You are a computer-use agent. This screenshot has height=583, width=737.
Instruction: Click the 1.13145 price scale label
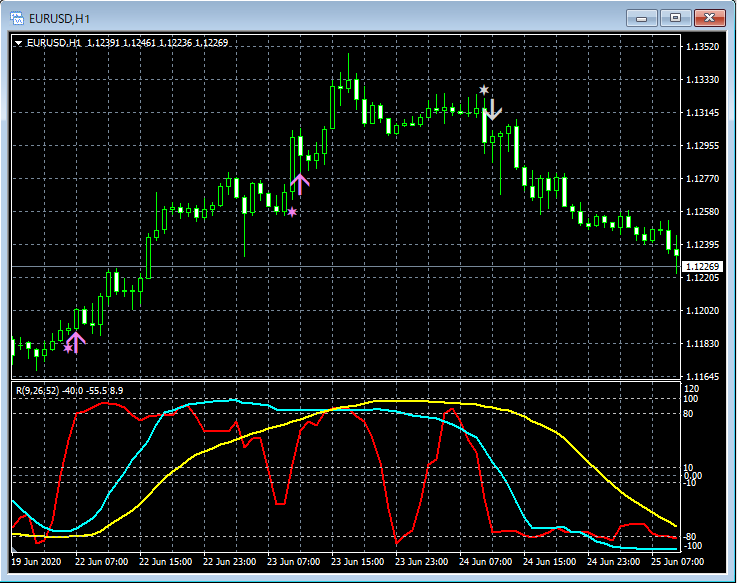[x=702, y=112]
